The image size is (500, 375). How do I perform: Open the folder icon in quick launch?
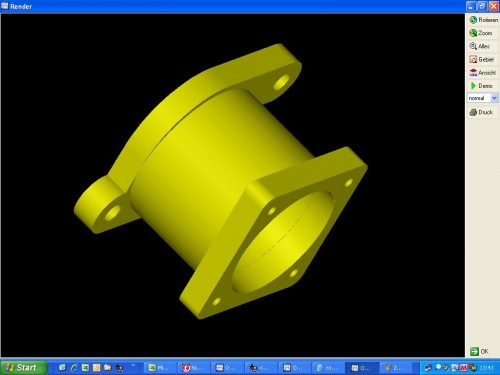coord(107,368)
